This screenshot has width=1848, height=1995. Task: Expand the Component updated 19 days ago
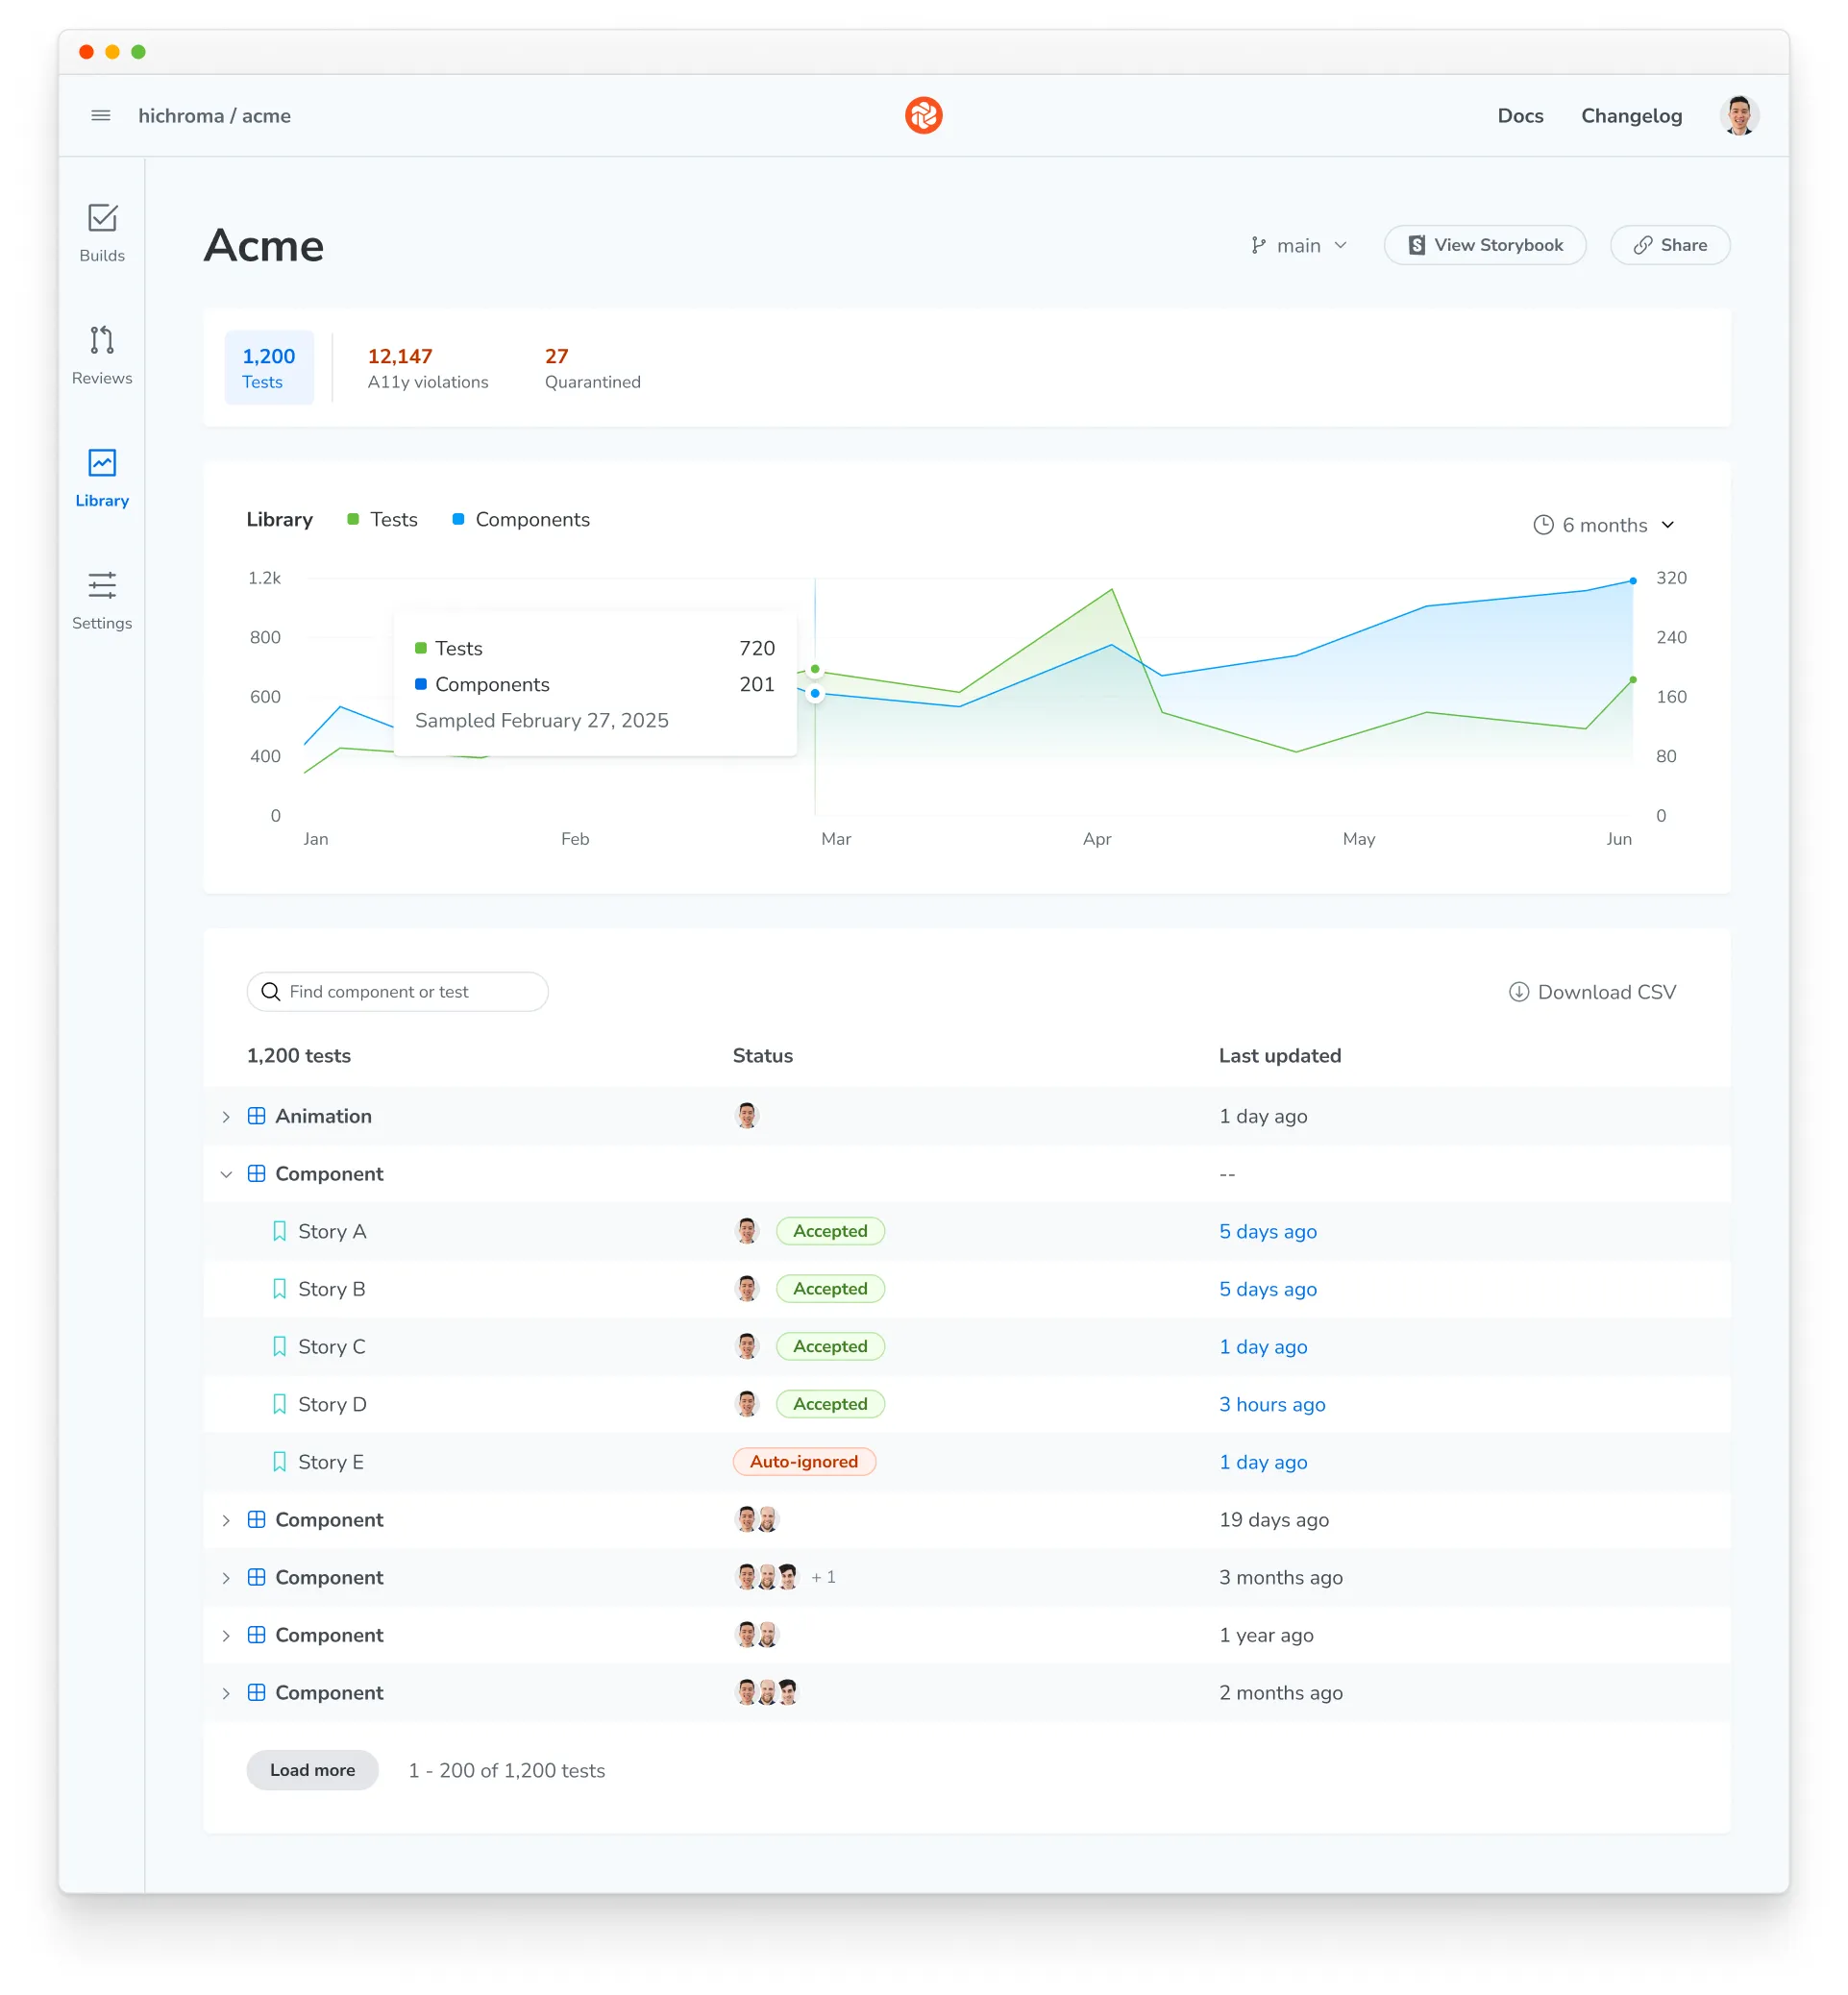[226, 1520]
